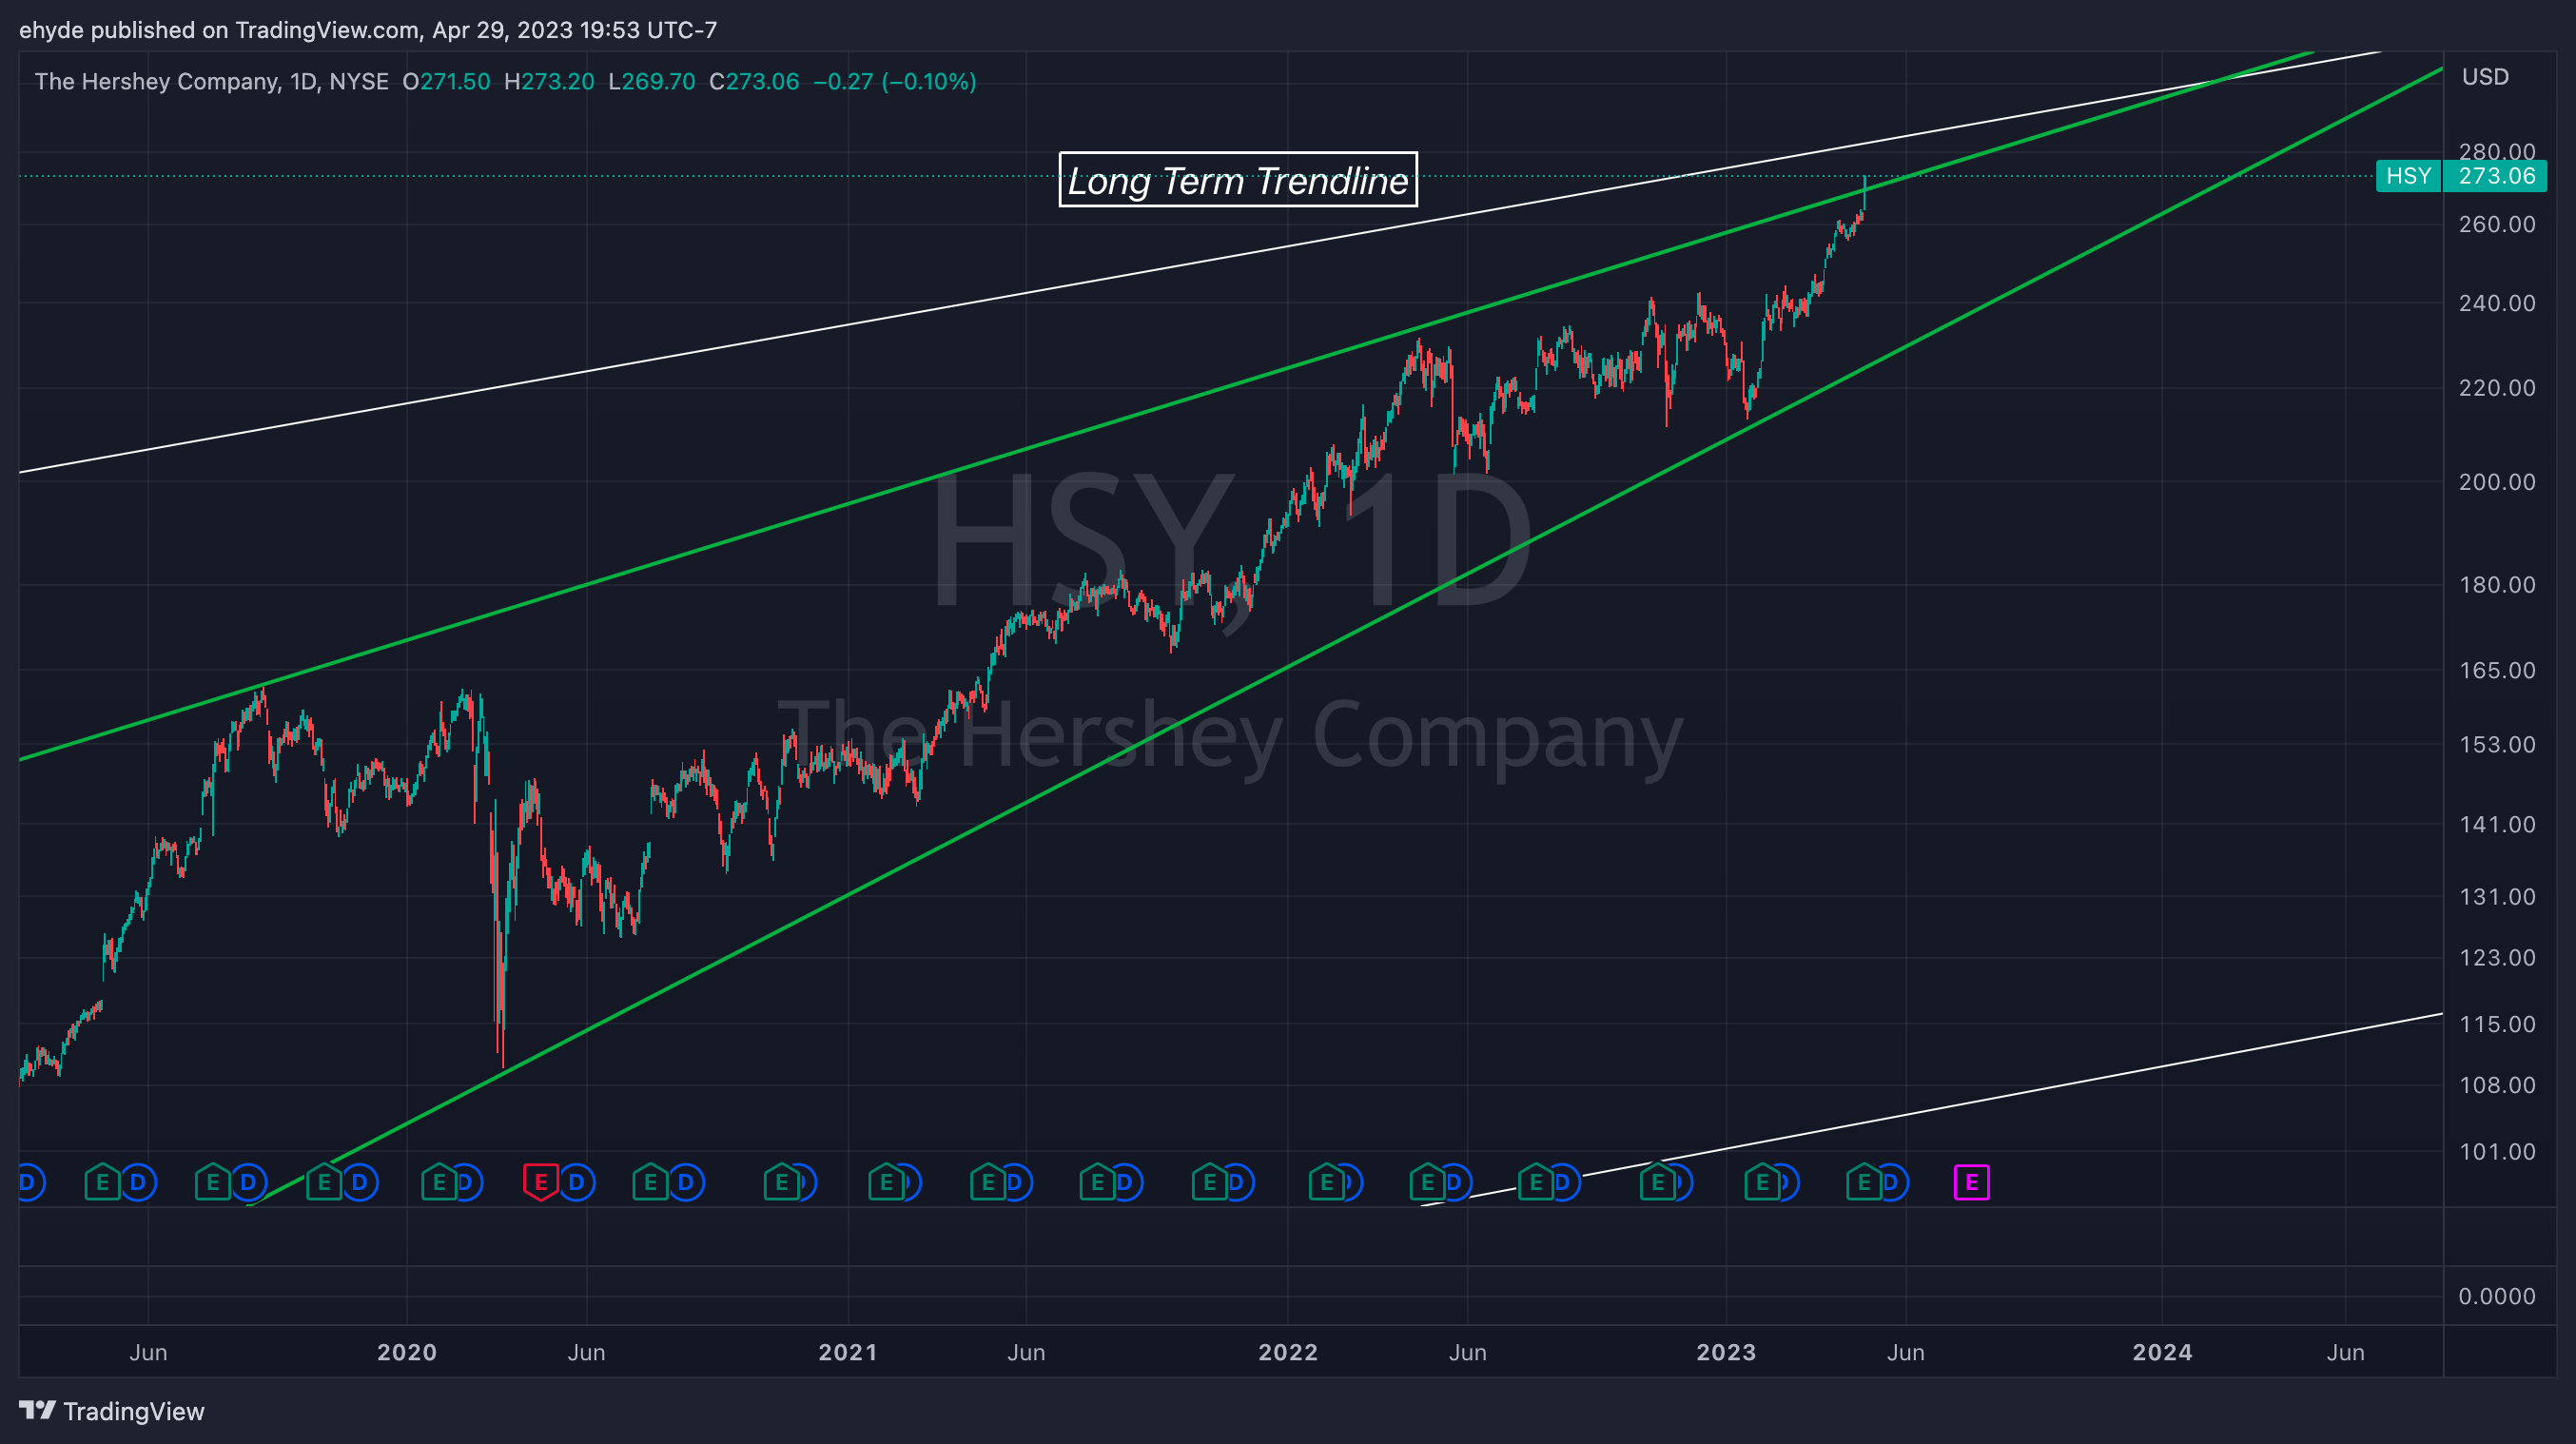Click the 2023 year label on time axis
Image resolution: width=2576 pixels, height=1444 pixels.
[x=1726, y=1353]
